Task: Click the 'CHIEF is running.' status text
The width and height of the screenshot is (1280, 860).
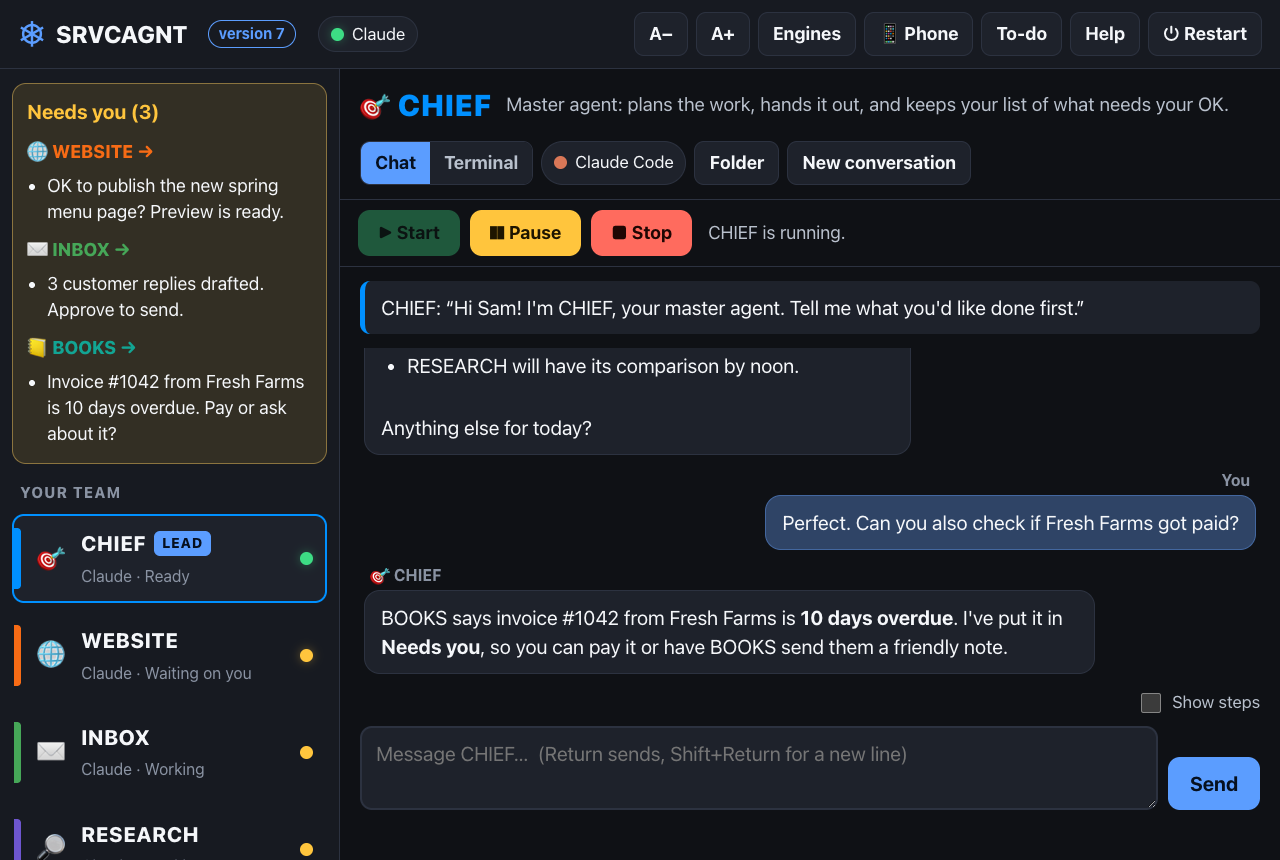Action: [x=777, y=233]
